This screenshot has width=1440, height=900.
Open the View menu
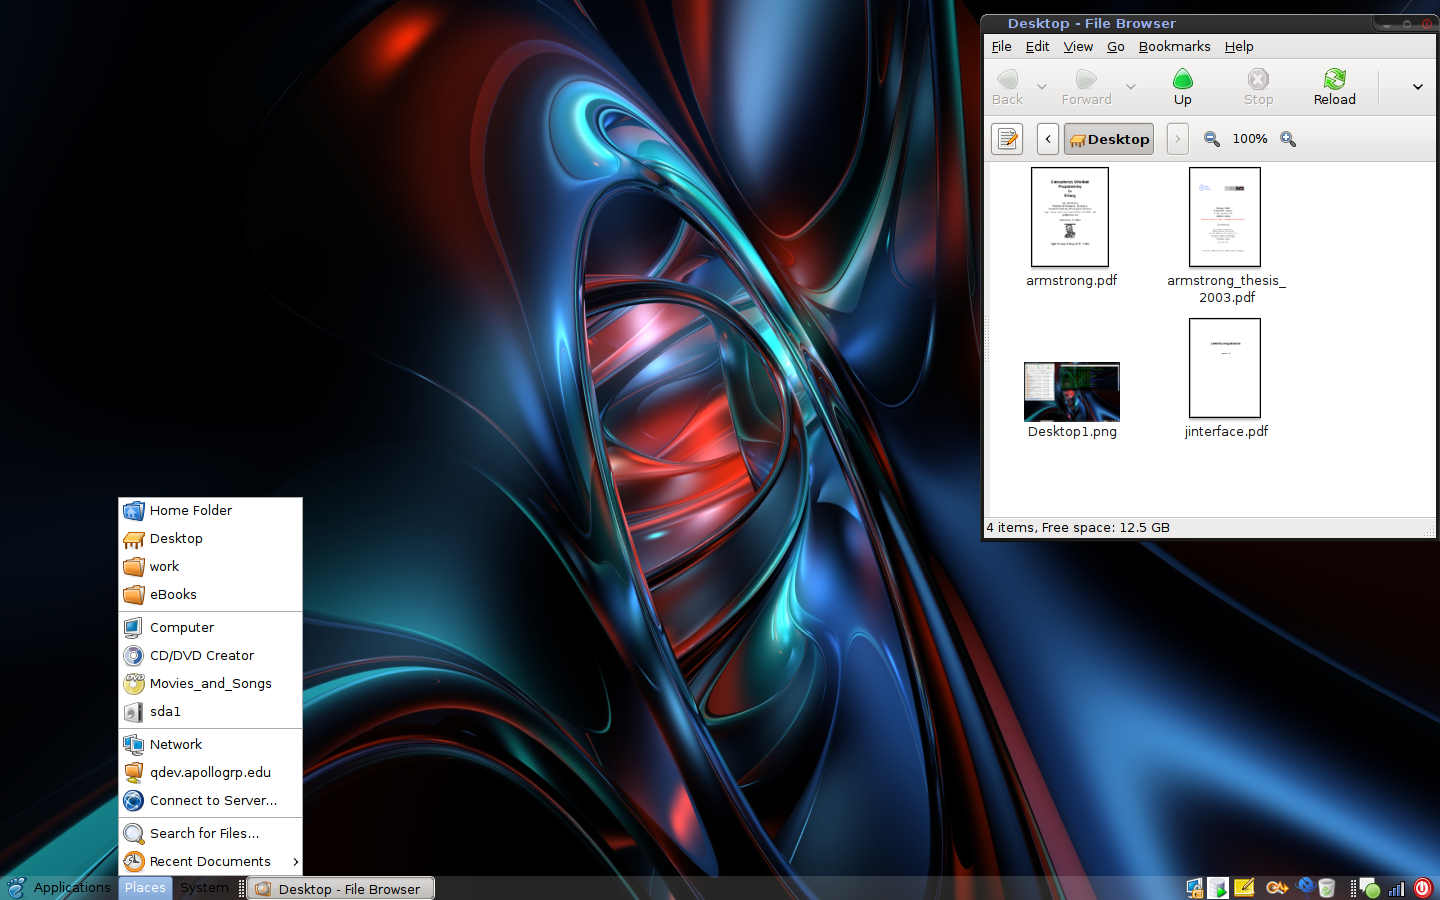click(x=1077, y=47)
